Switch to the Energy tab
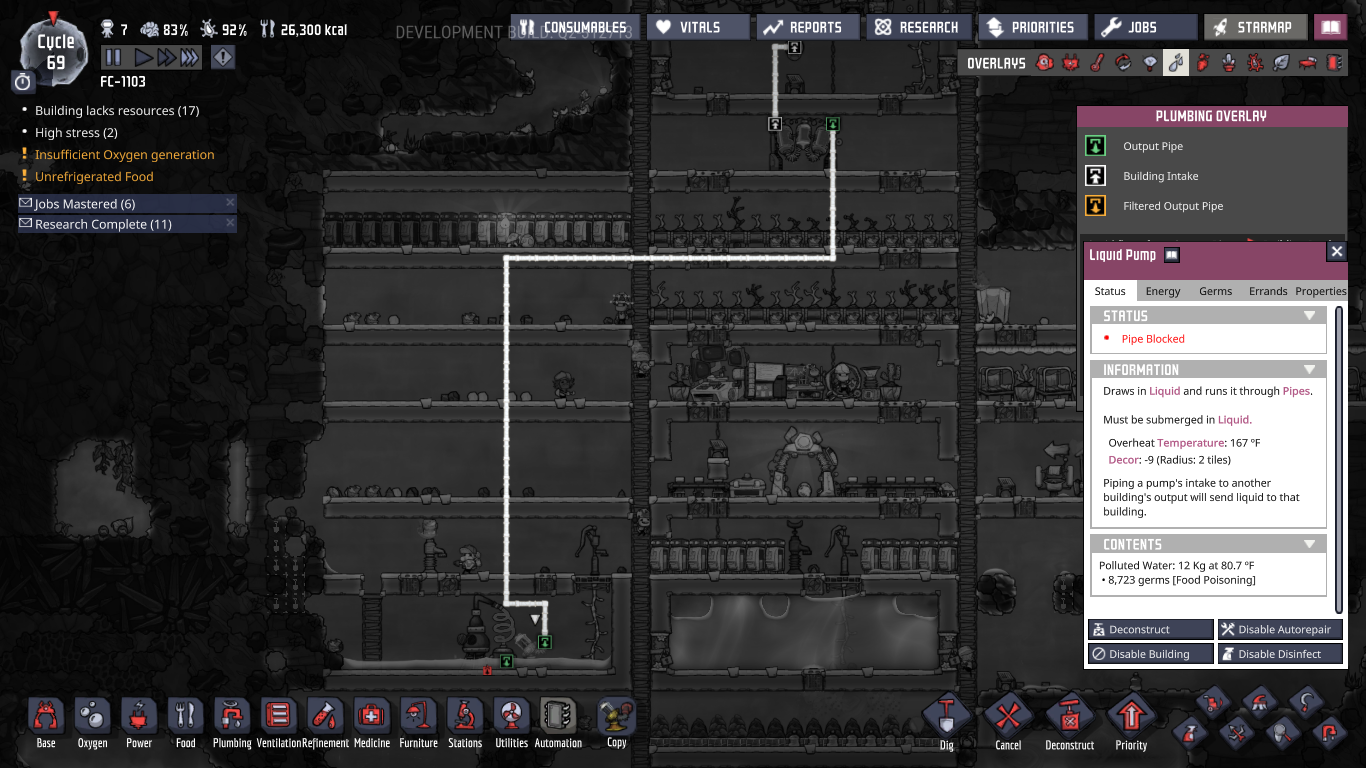The width and height of the screenshot is (1366, 768). tap(1163, 291)
